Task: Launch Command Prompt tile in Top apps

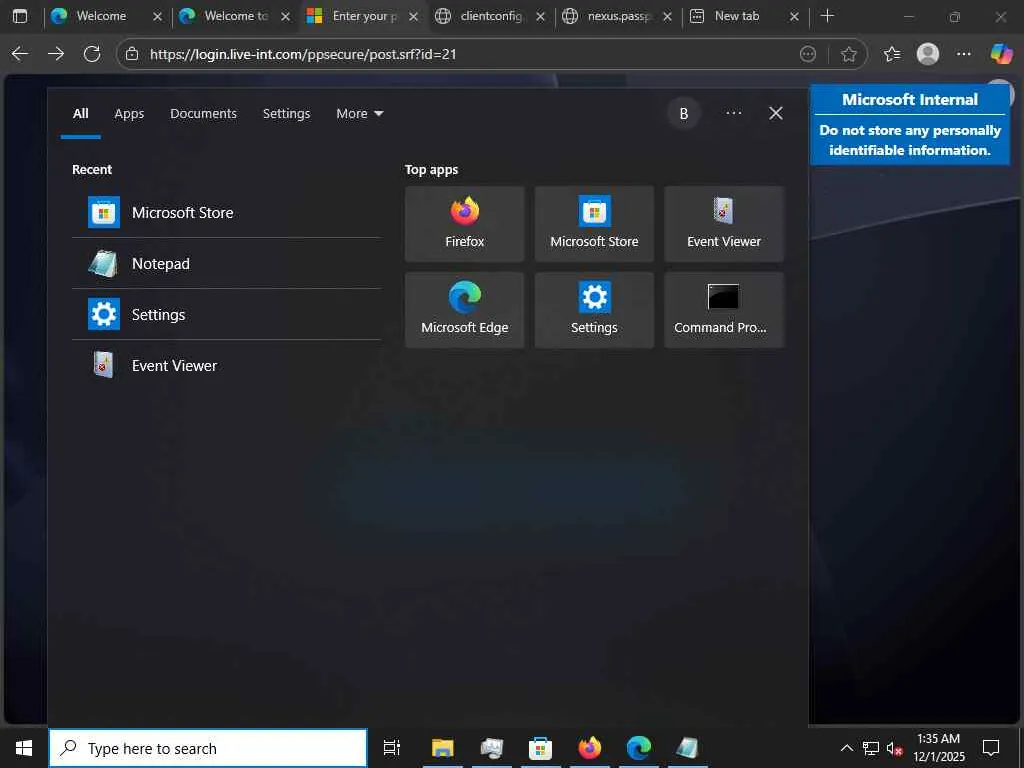Action: 724,310
